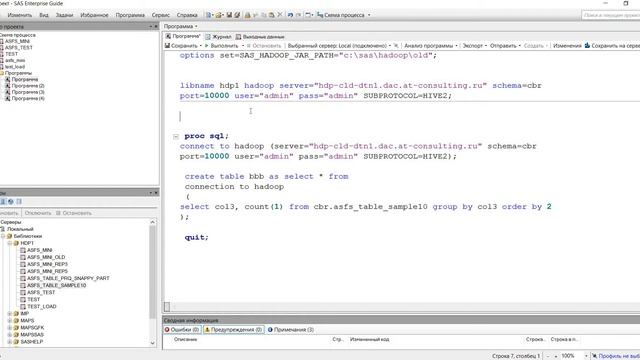Click servers tree scrollbar down arrow
The image size is (640, 360).
click(x=153, y=343)
